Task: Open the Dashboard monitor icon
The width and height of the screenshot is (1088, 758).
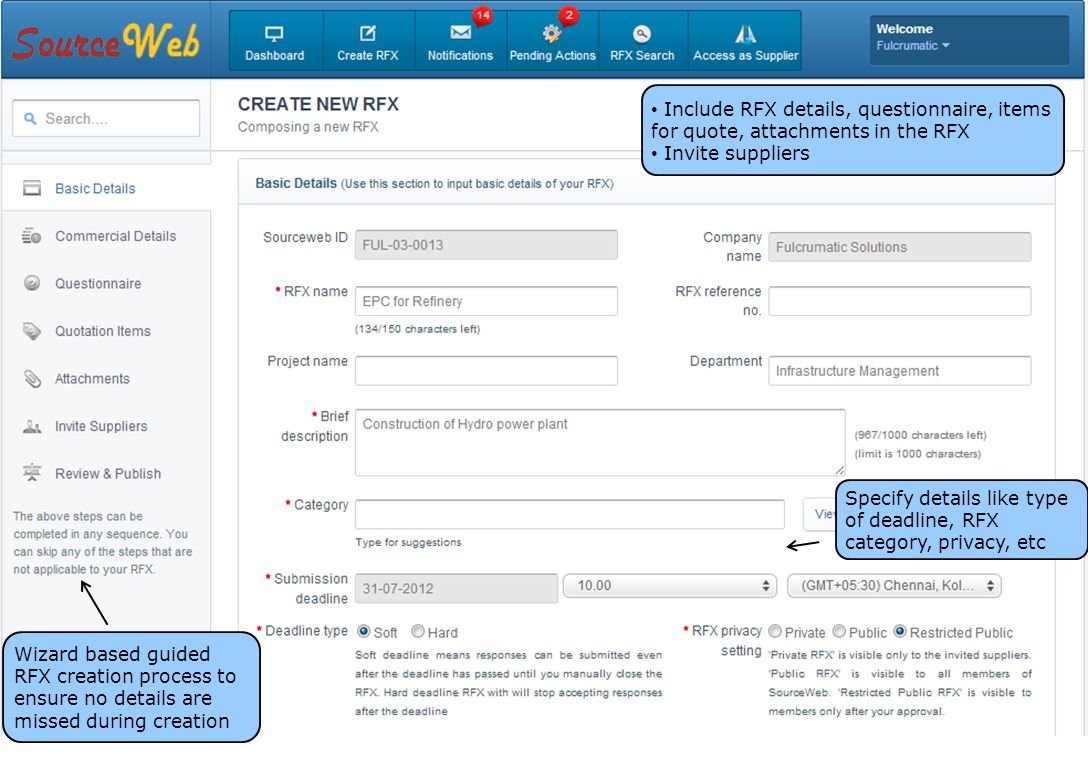Action: coord(274,33)
